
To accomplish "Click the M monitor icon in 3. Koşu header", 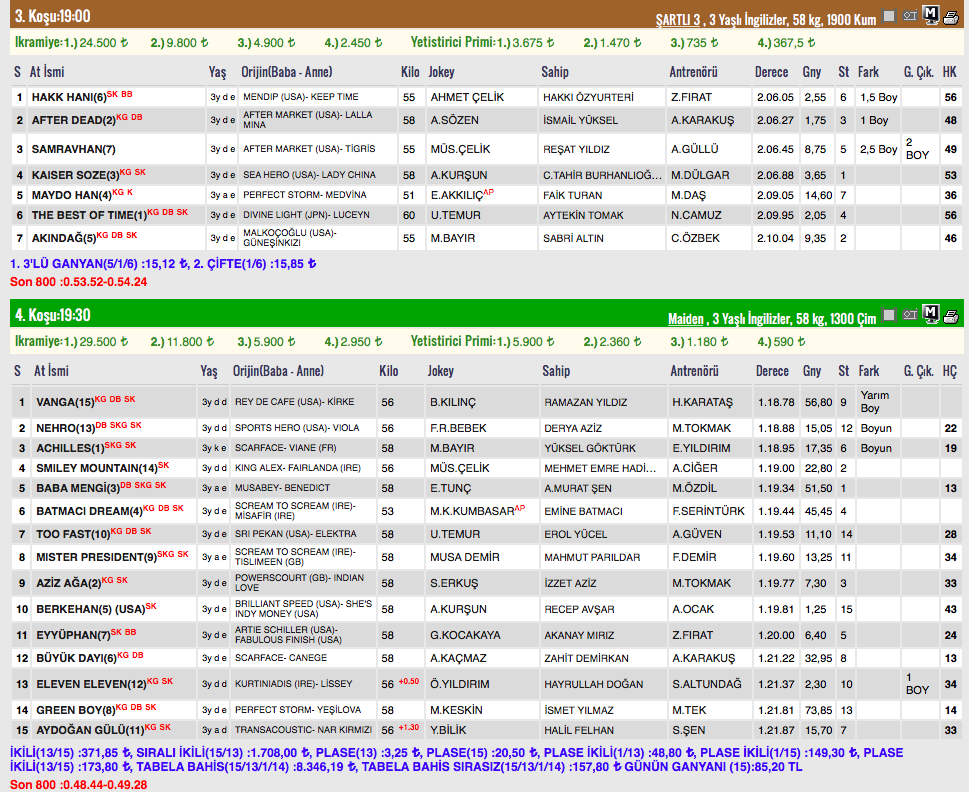I will (x=931, y=14).
